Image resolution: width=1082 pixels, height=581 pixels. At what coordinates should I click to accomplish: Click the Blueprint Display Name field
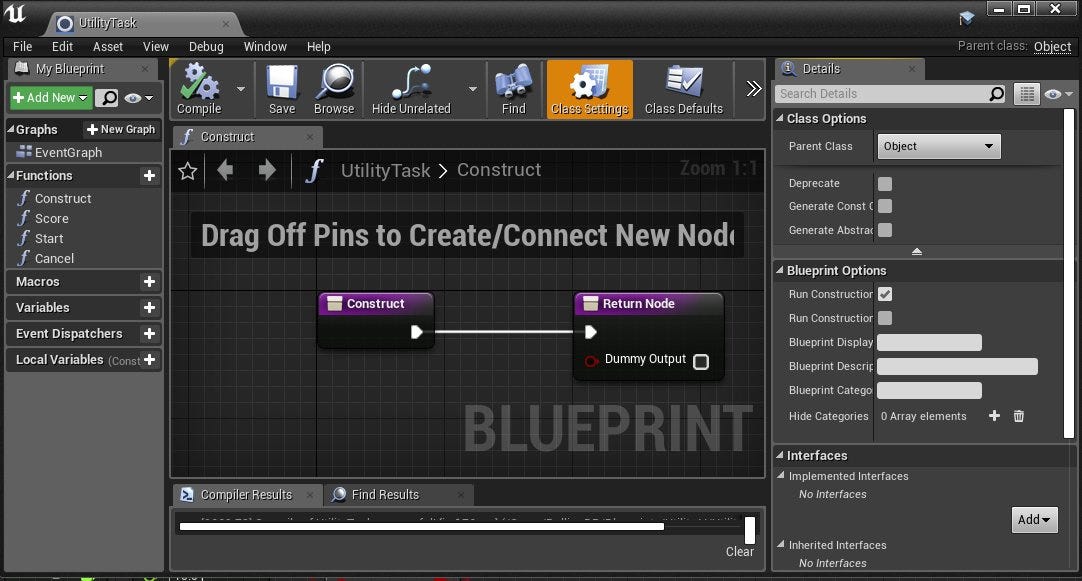(x=929, y=342)
